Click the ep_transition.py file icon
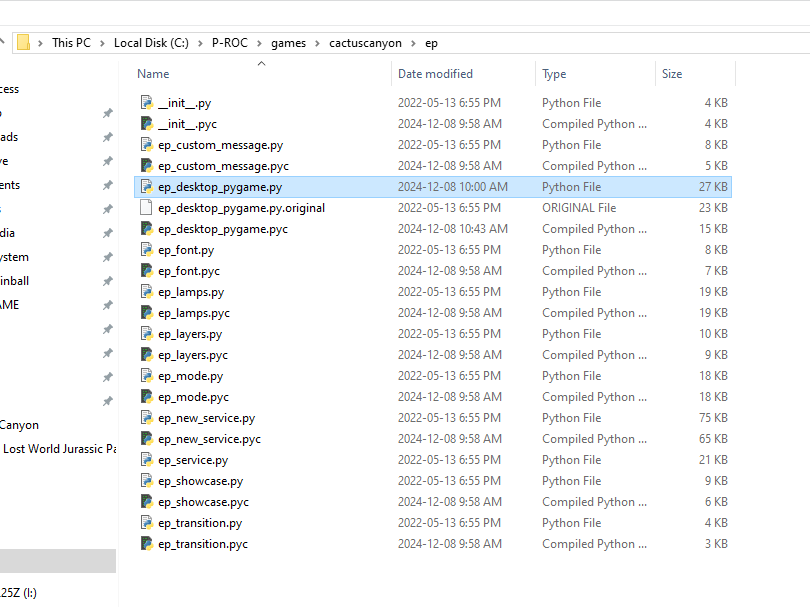 pyautogui.click(x=147, y=523)
